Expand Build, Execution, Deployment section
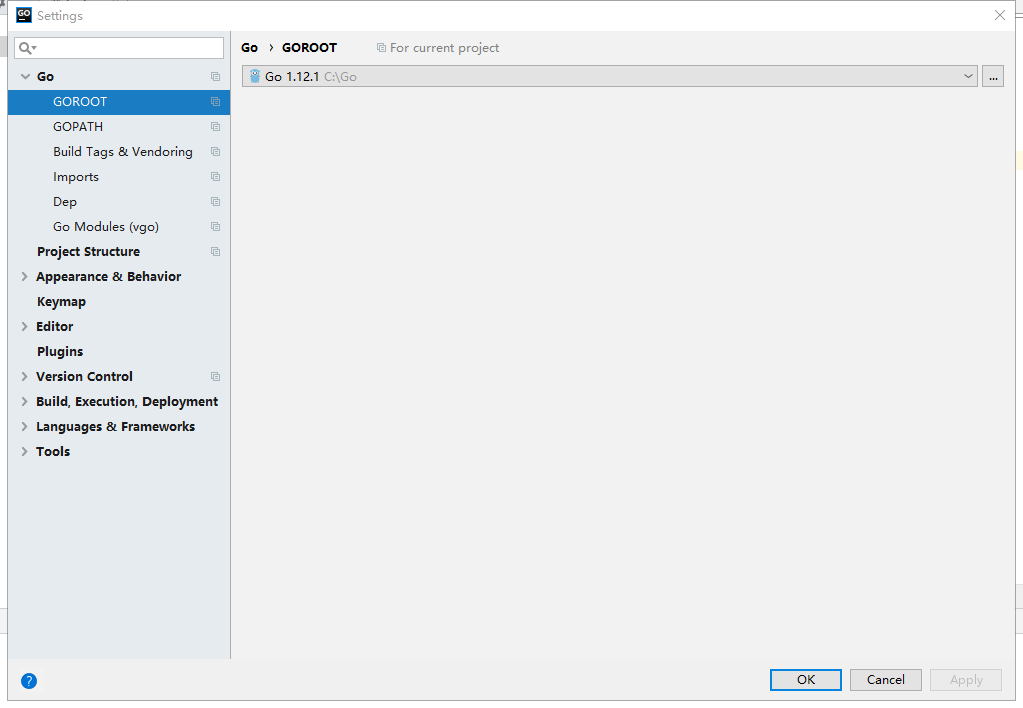Viewport: 1023px width, 708px height. click(24, 401)
